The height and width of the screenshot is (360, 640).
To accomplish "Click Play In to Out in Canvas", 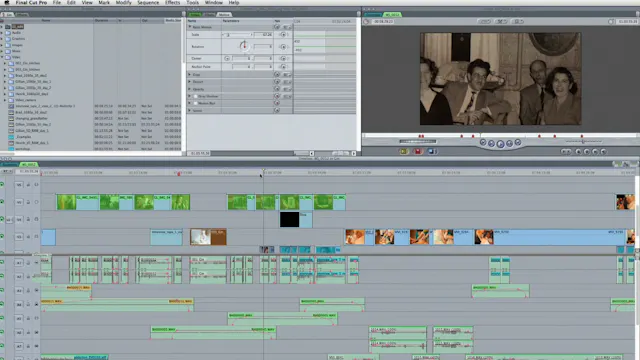I will coord(491,143).
